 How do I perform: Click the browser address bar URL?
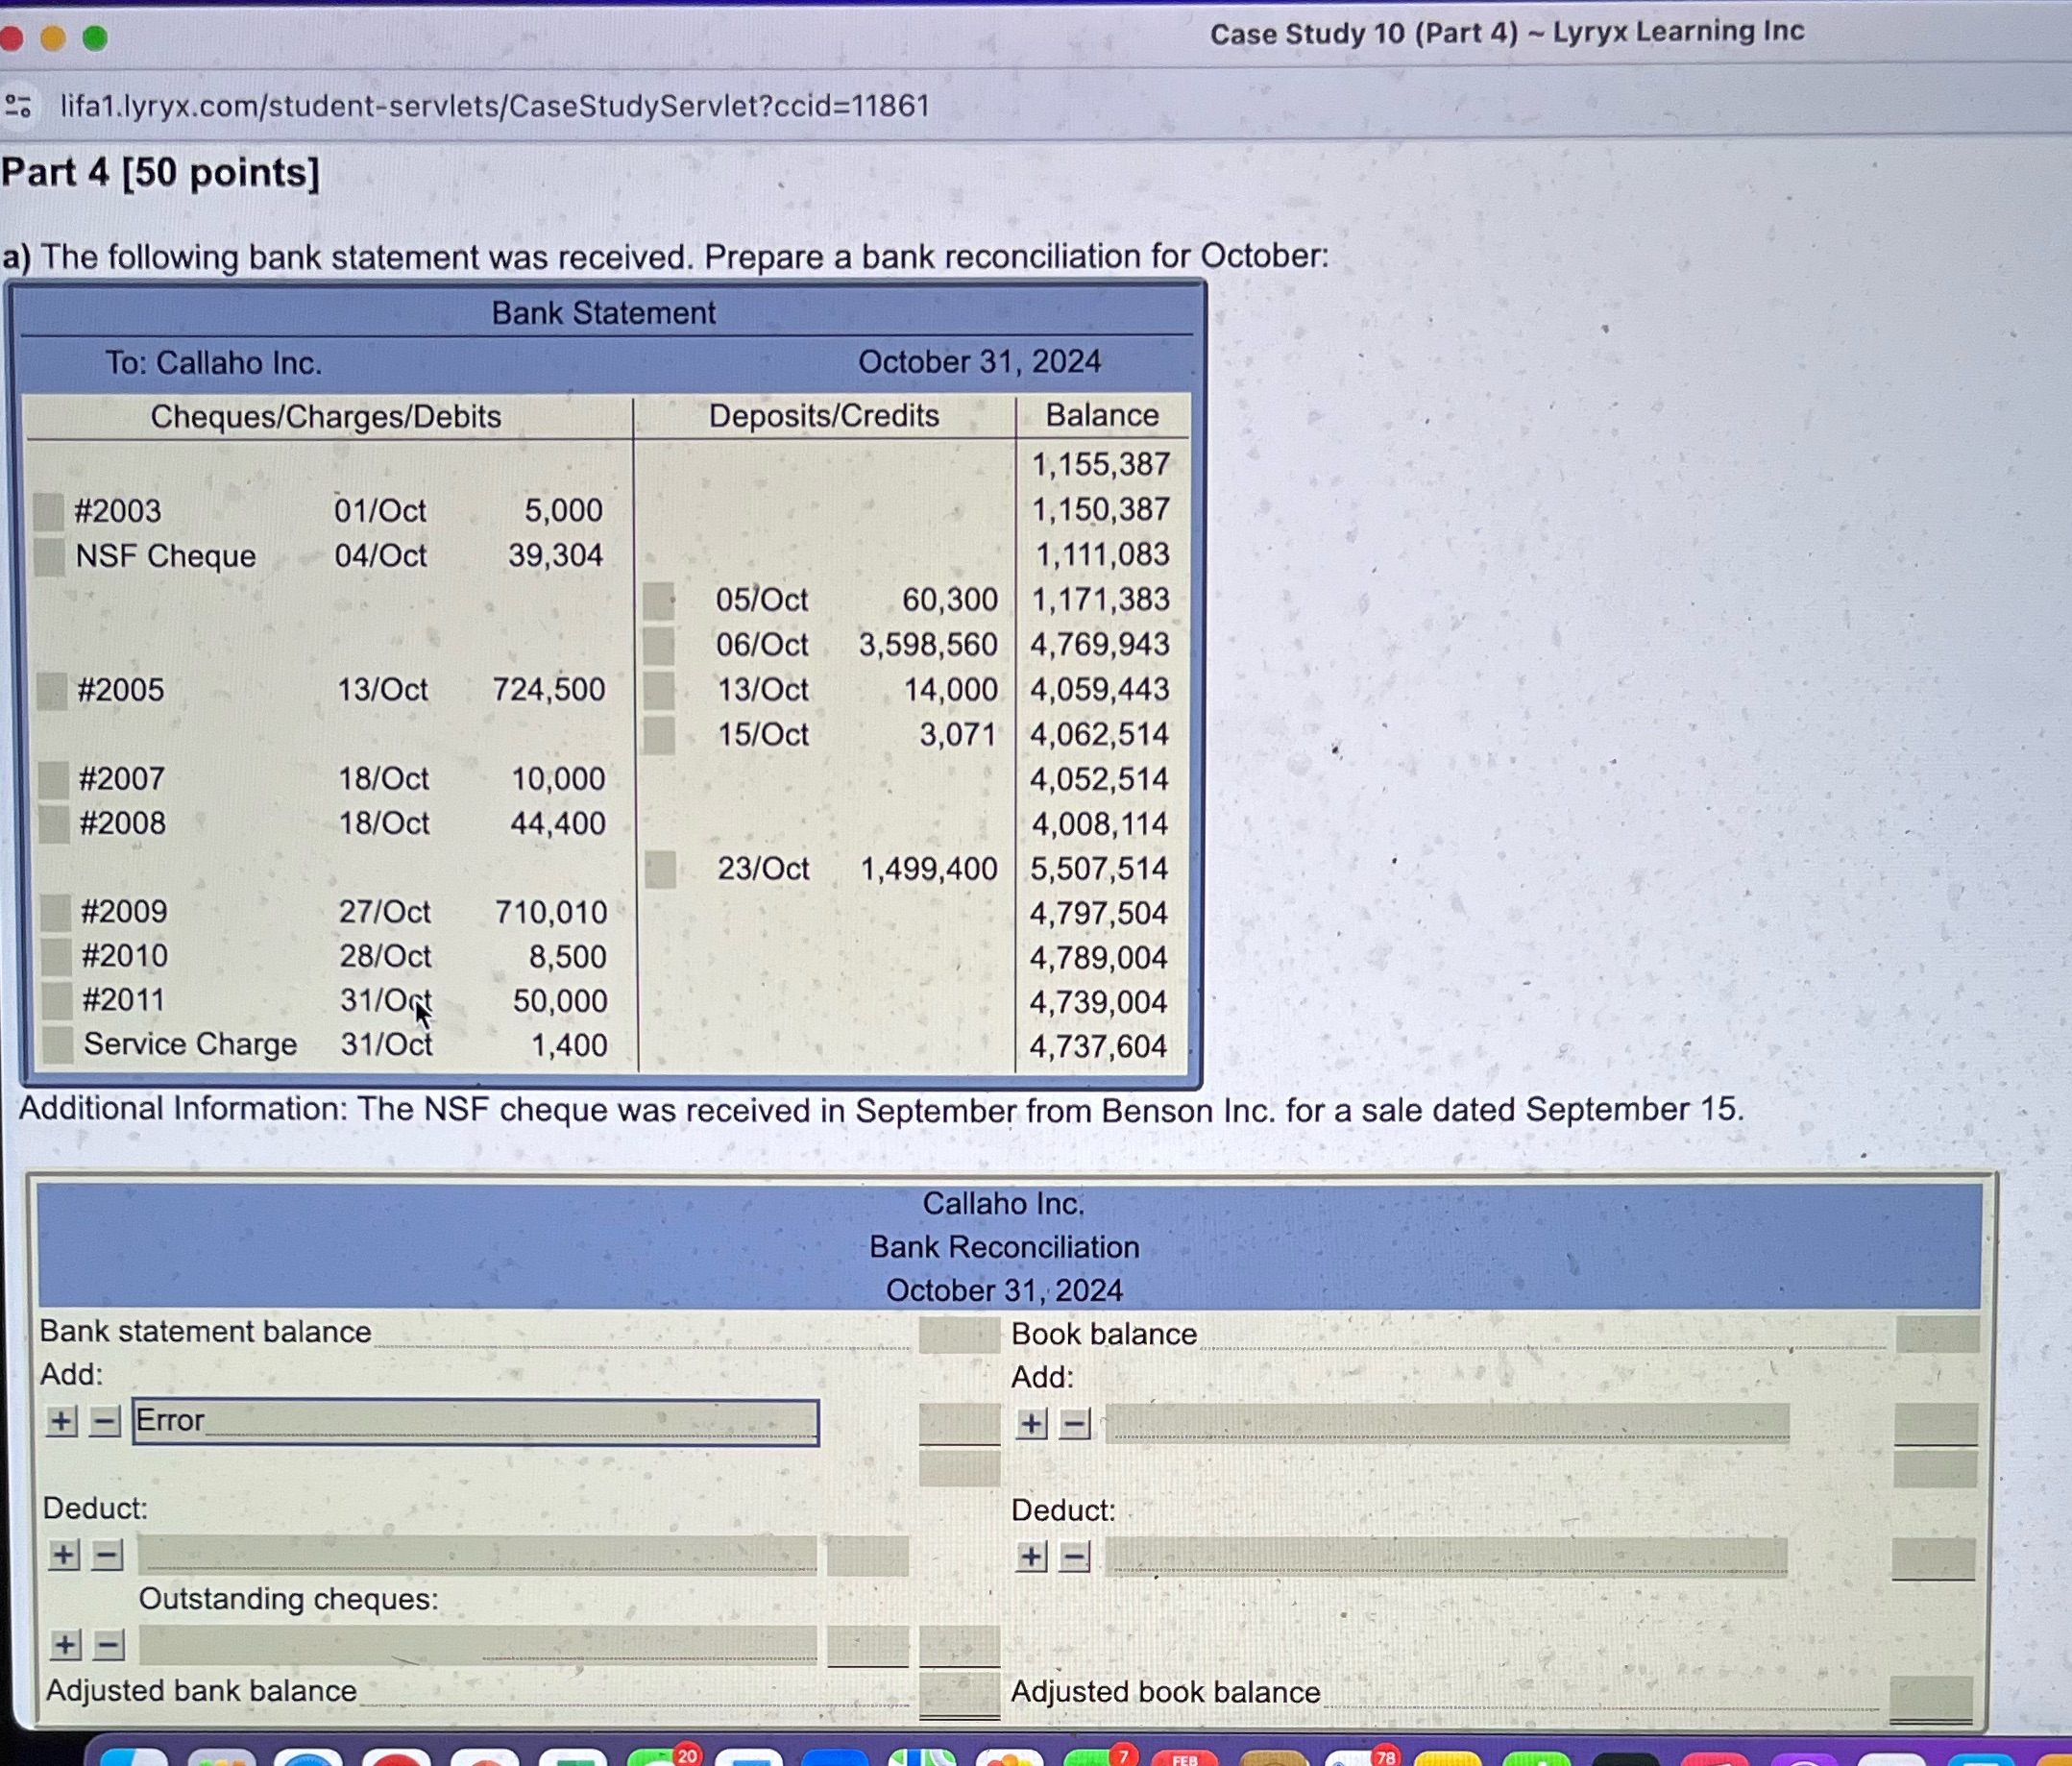[x=495, y=105]
